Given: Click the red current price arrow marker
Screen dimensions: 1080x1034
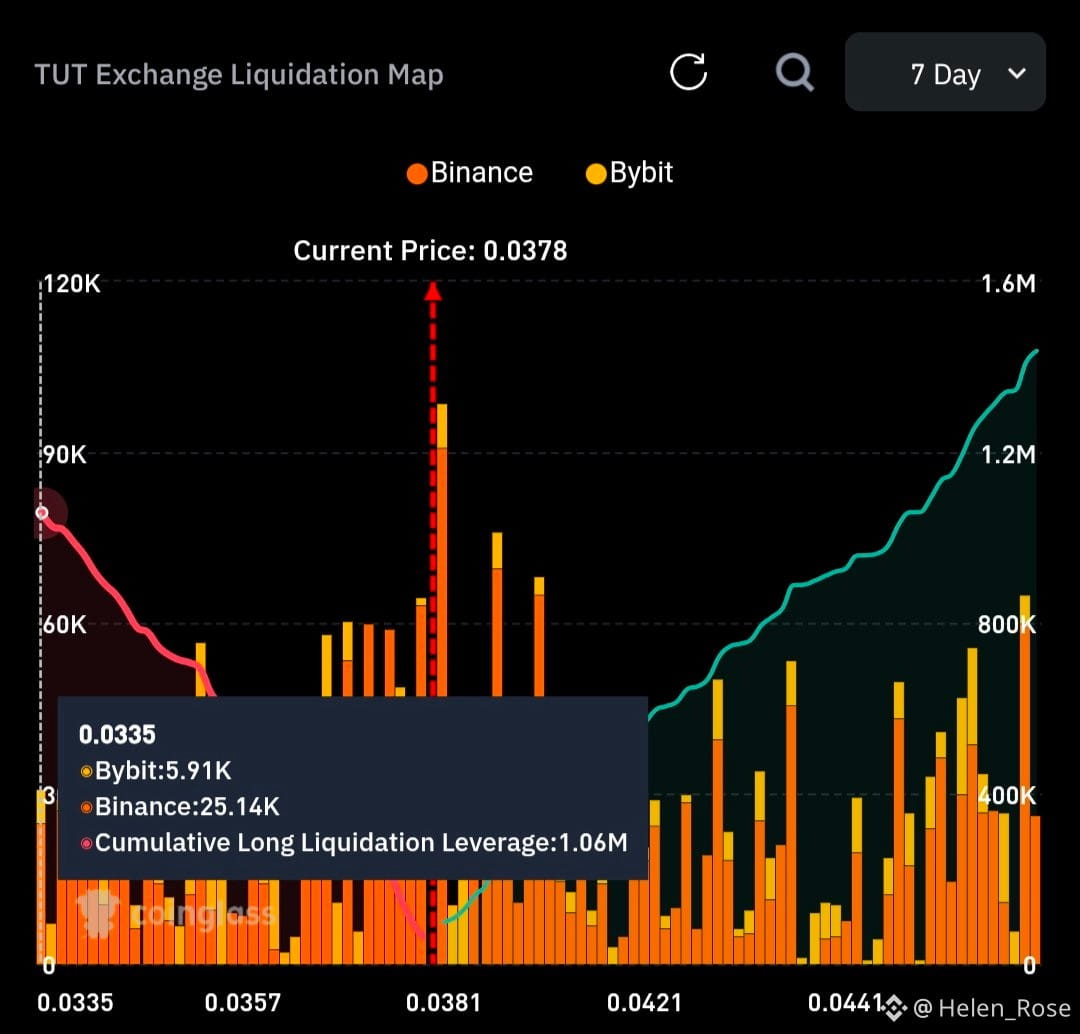Looking at the screenshot, I should point(433,291).
